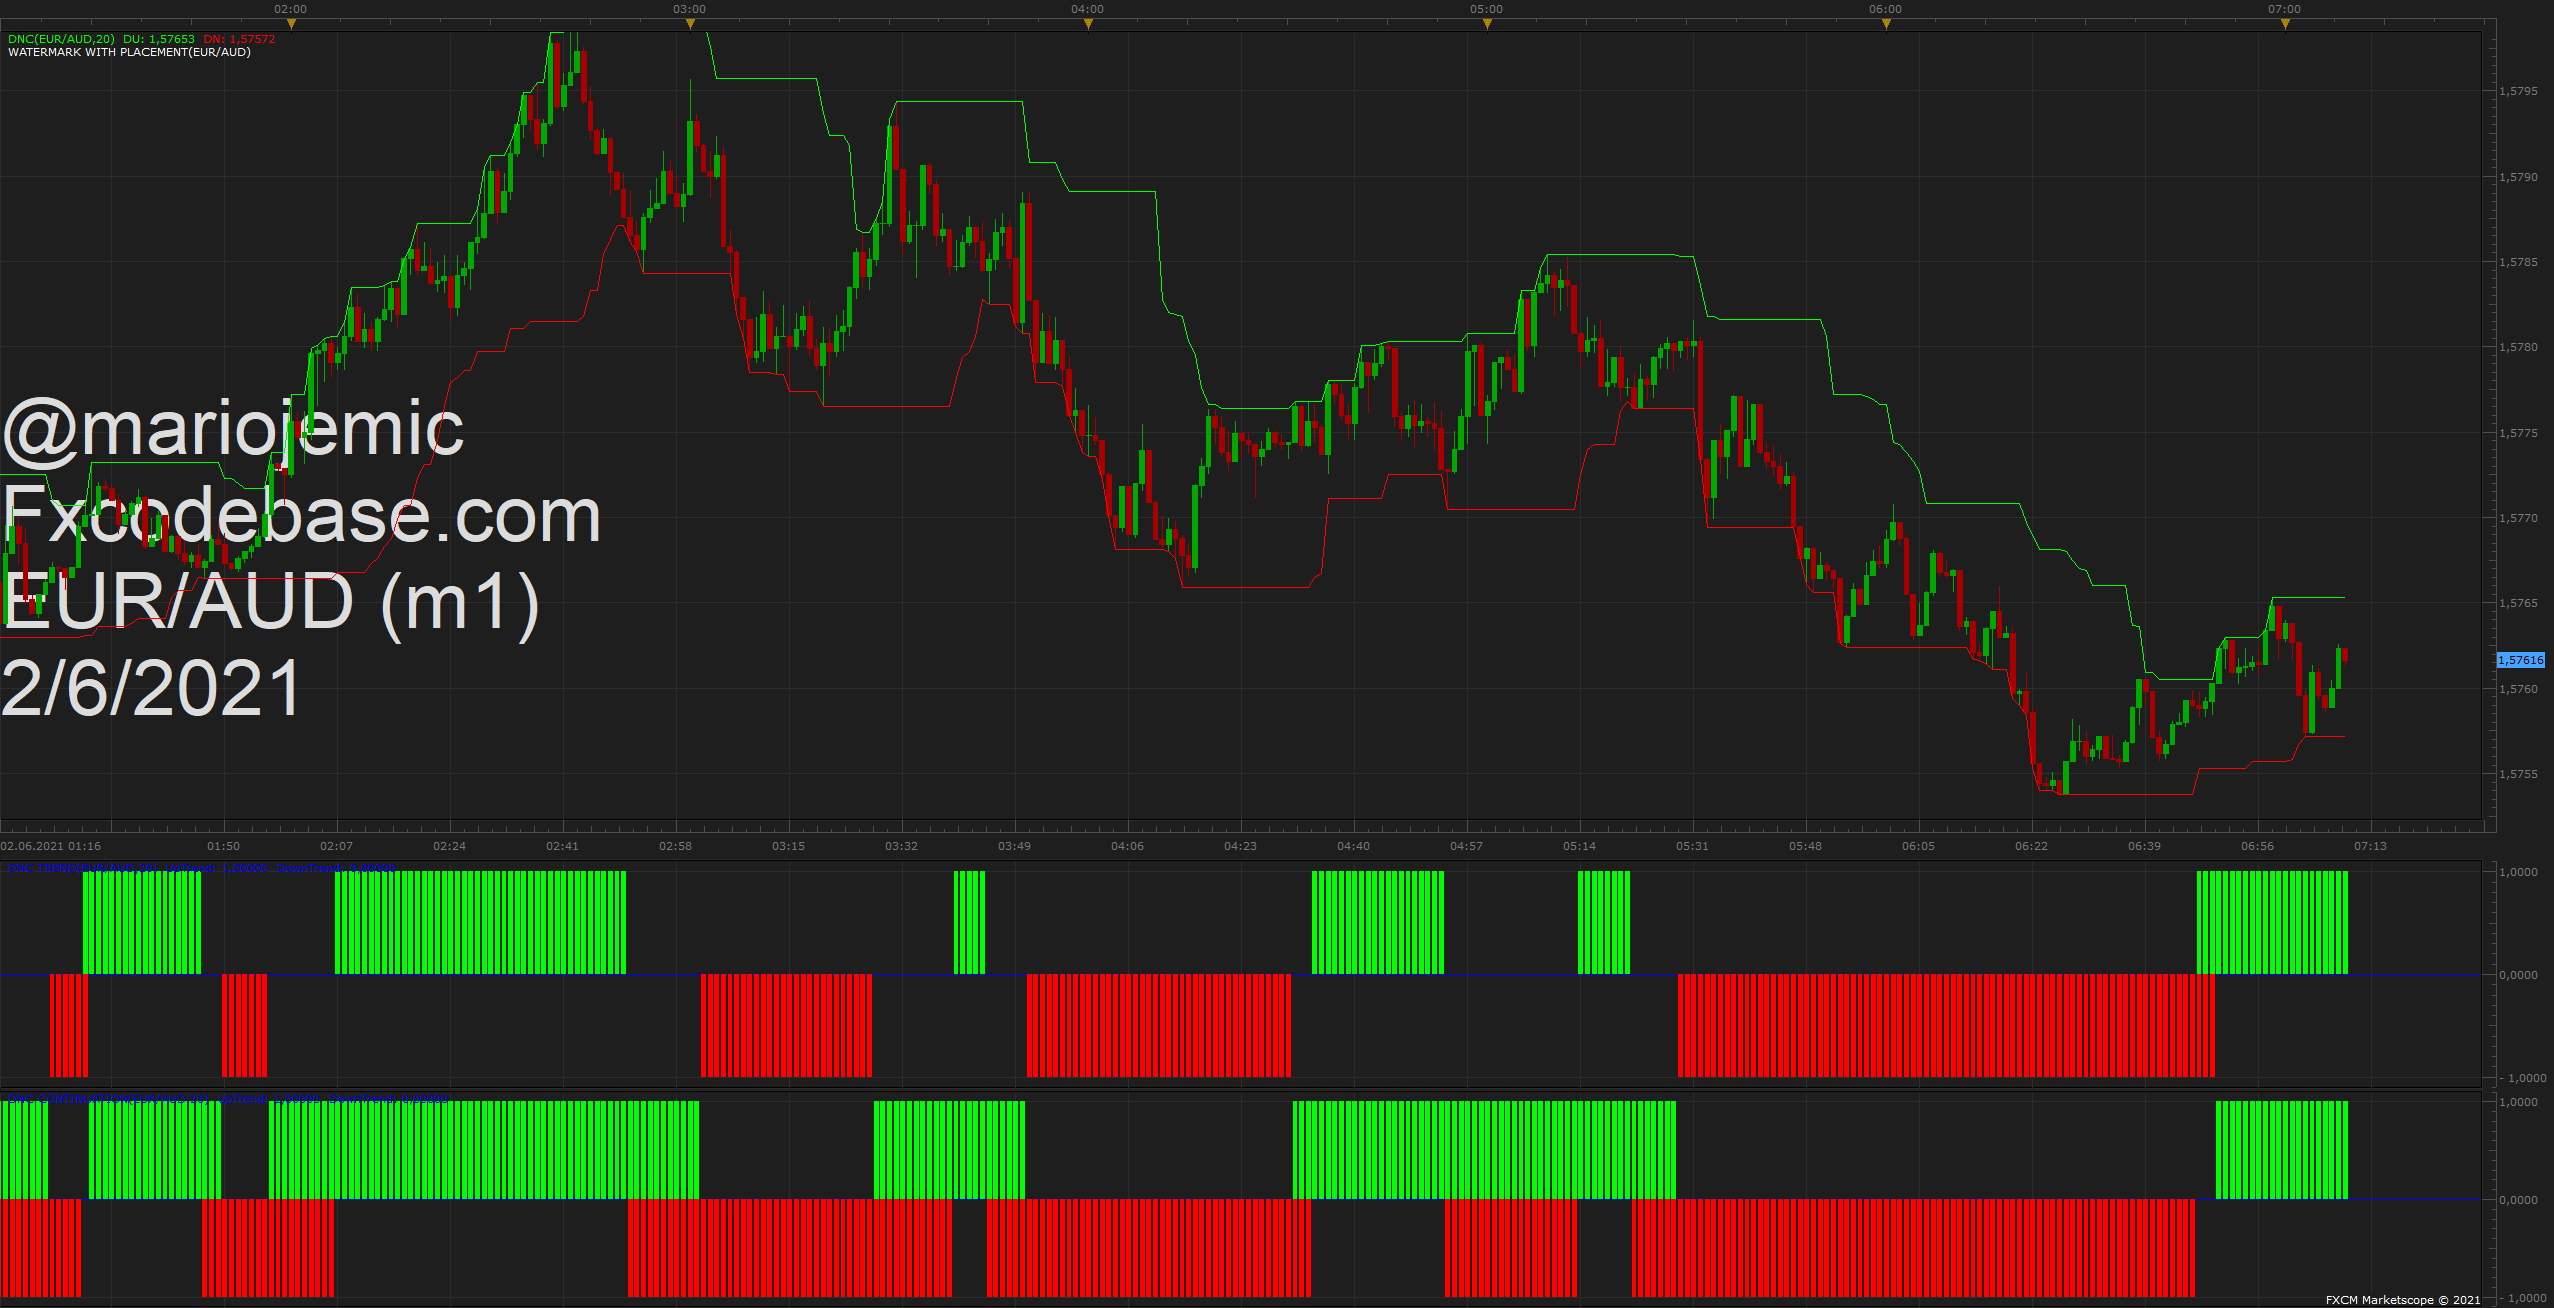Click the 1,5795 price axis label
The height and width of the screenshot is (1308, 2554).
[2518, 91]
